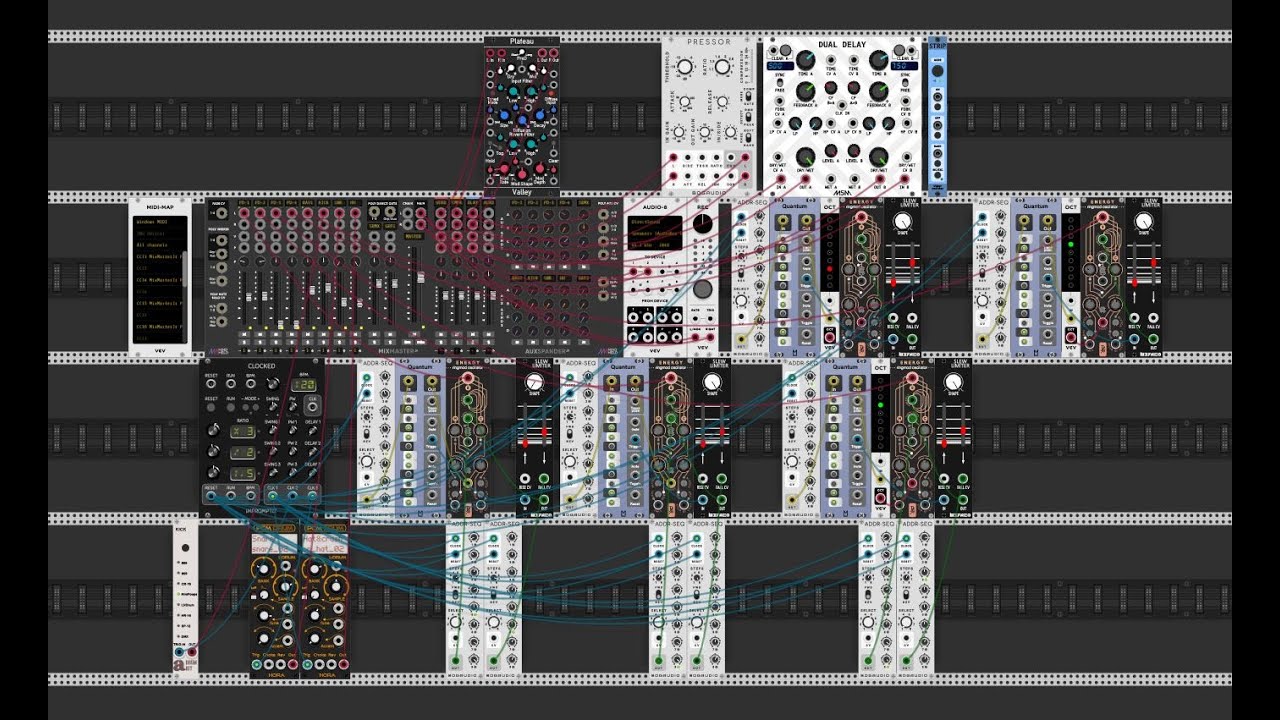1280x720 pixels.
Task: Open the BASS track label on MixMaster
Action: (307, 203)
